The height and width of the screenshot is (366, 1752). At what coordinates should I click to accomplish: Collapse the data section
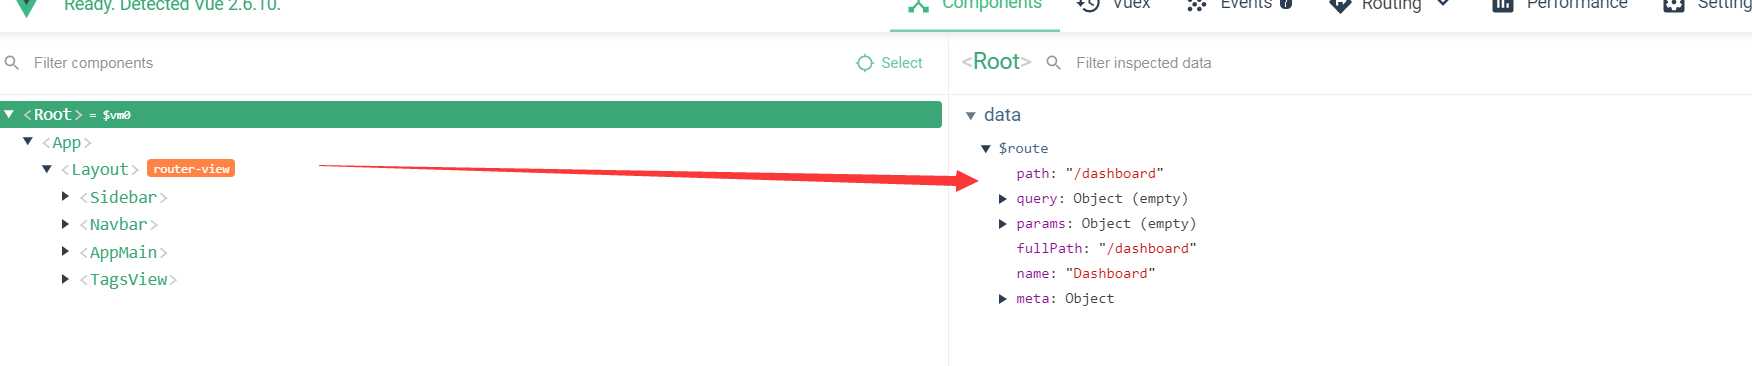pos(970,116)
